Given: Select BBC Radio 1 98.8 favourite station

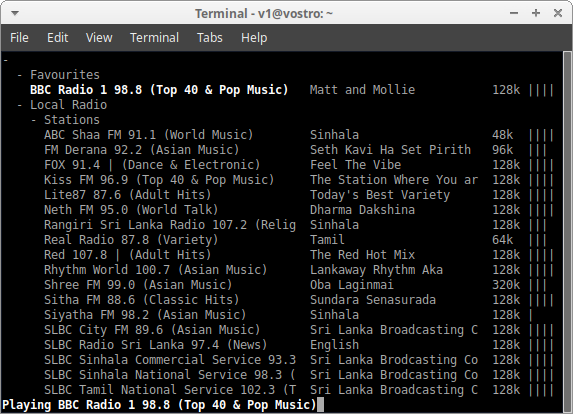Looking at the screenshot, I should point(159,90).
